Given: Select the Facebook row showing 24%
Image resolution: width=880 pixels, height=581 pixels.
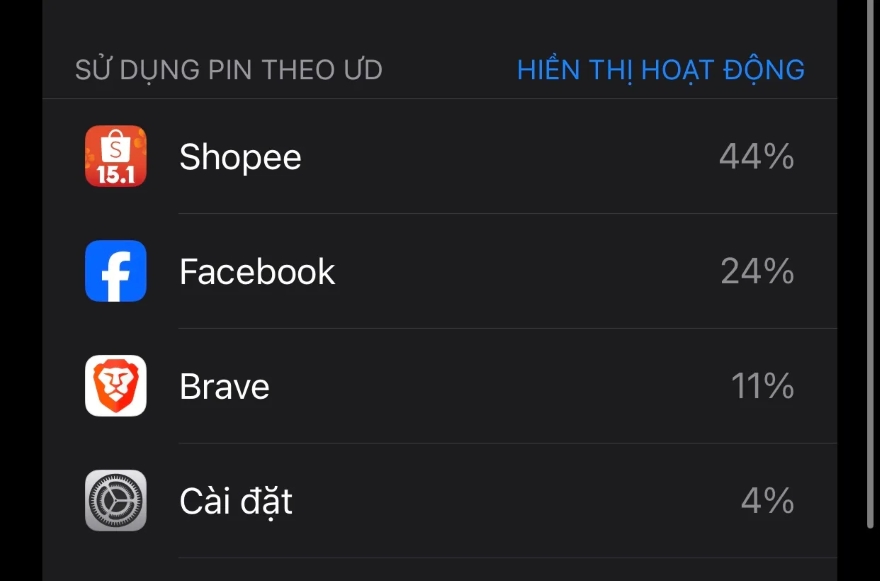Looking at the screenshot, I should tap(440, 271).
